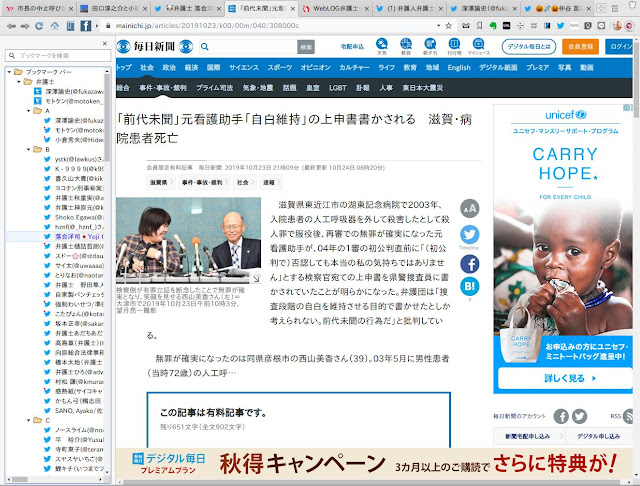Open the 社会 section in blue nav
Image resolution: width=640 pixels, height=486 pixels.
[147, 67]
